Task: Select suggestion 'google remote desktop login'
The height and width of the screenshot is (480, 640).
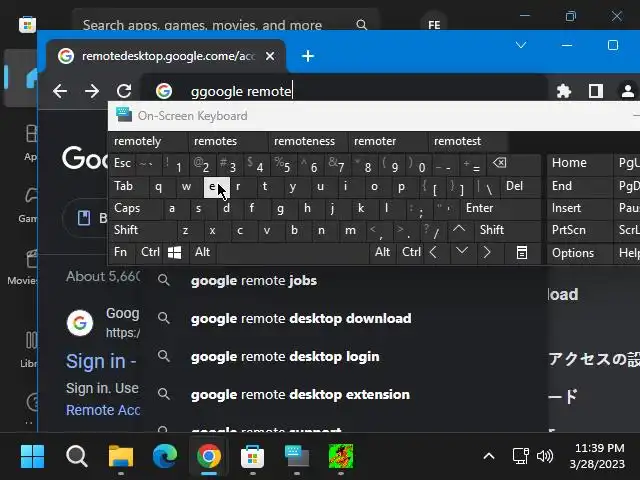Action: (345, 357)
